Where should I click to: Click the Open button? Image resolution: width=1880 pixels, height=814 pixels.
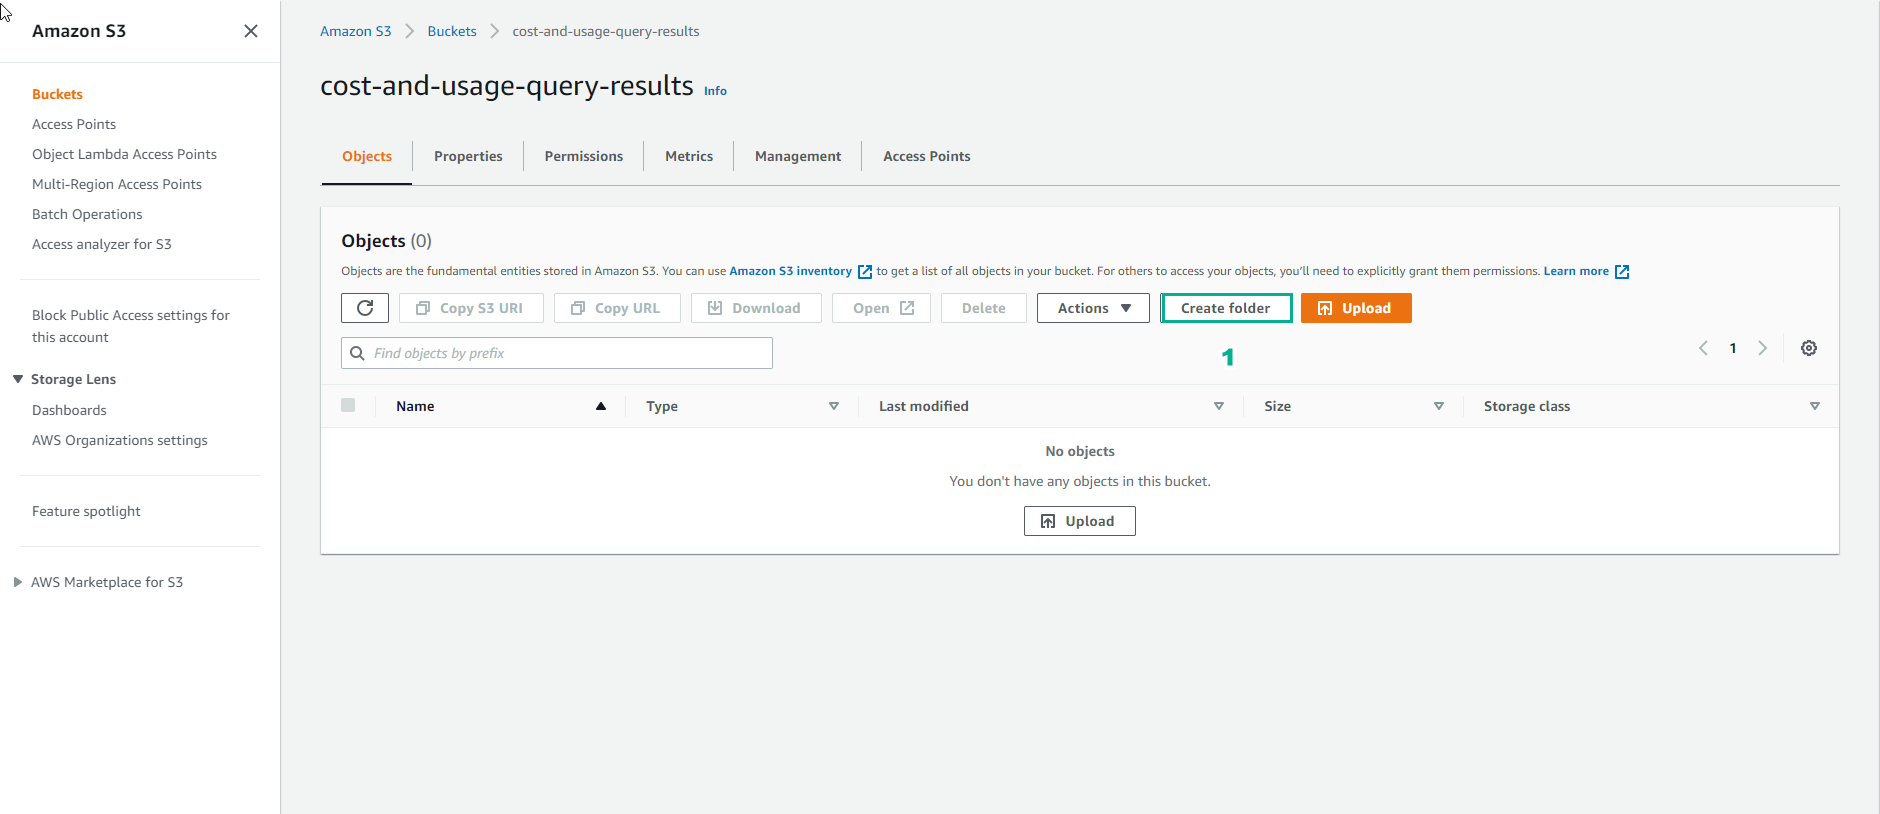click(x=881, y=308)
